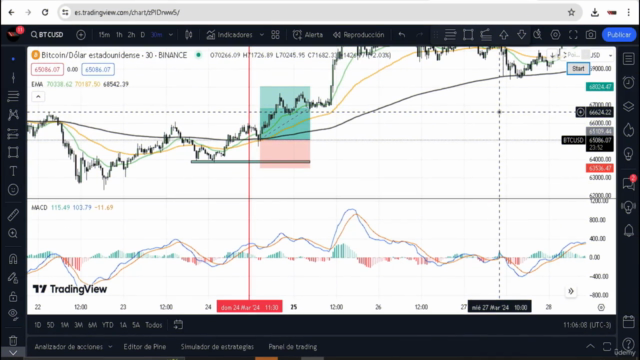Maximize the bottom panel
The image size is (640, 360).
click(607, 346)
